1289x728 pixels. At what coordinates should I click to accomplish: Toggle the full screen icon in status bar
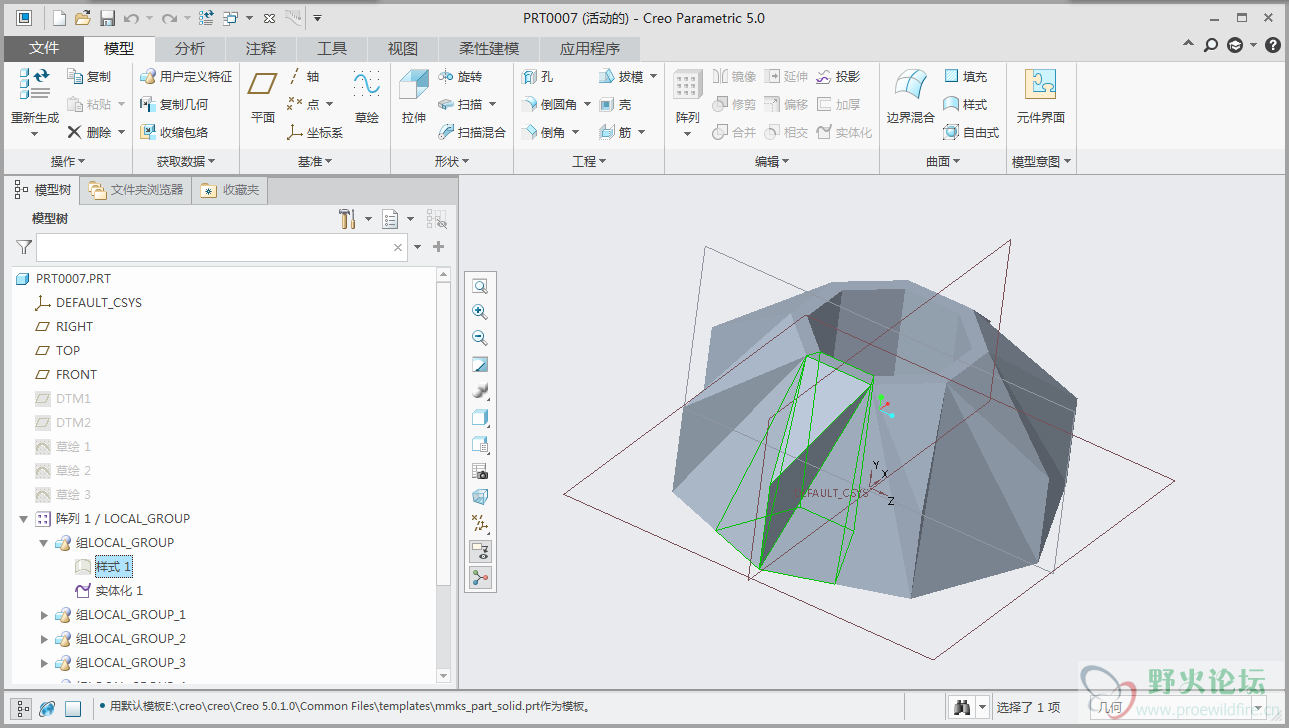click(x=72, y=709)
